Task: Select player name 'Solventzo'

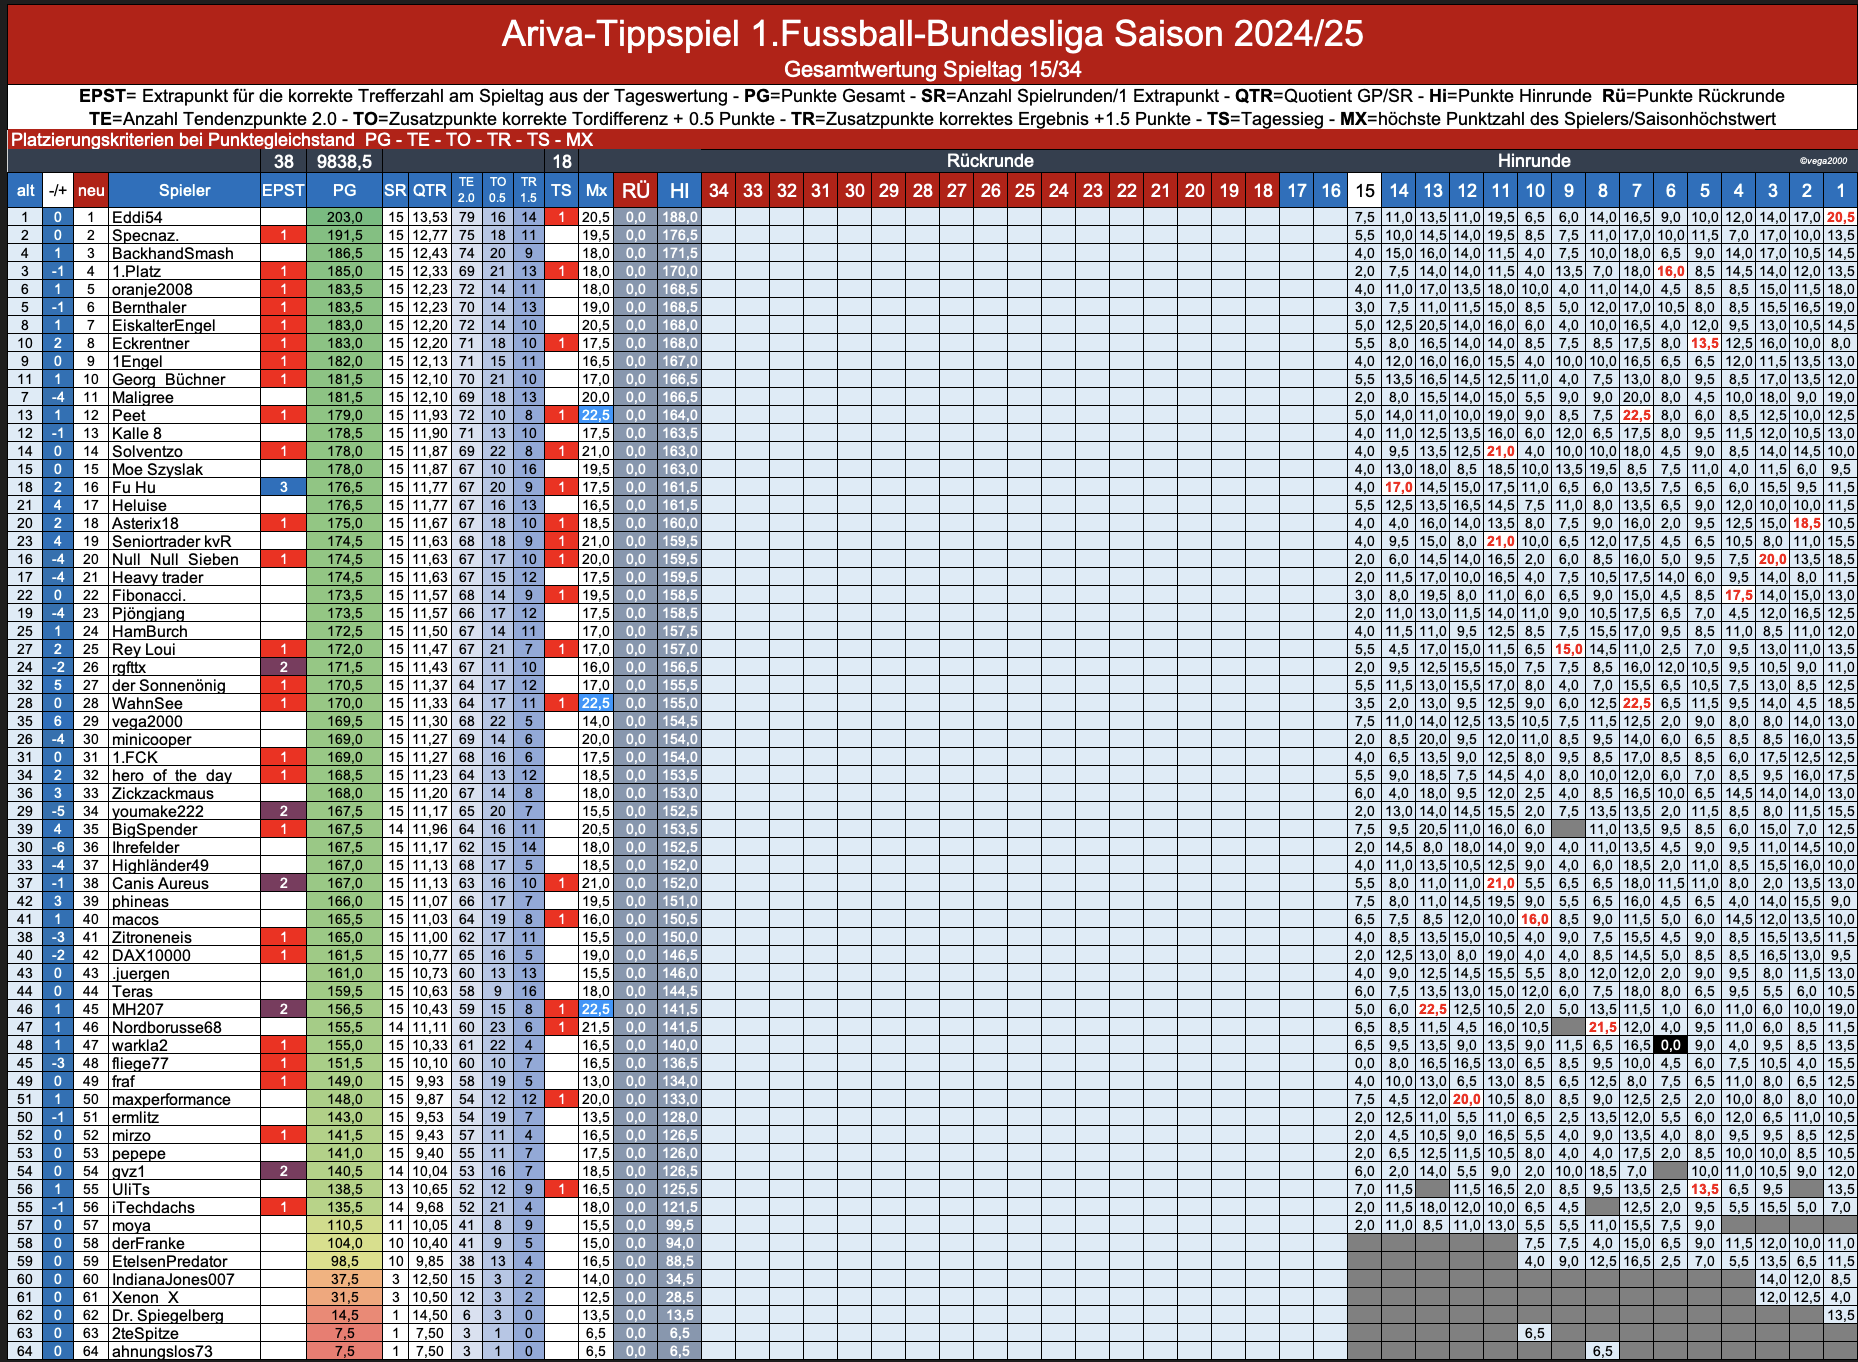Action: [147, 451]
